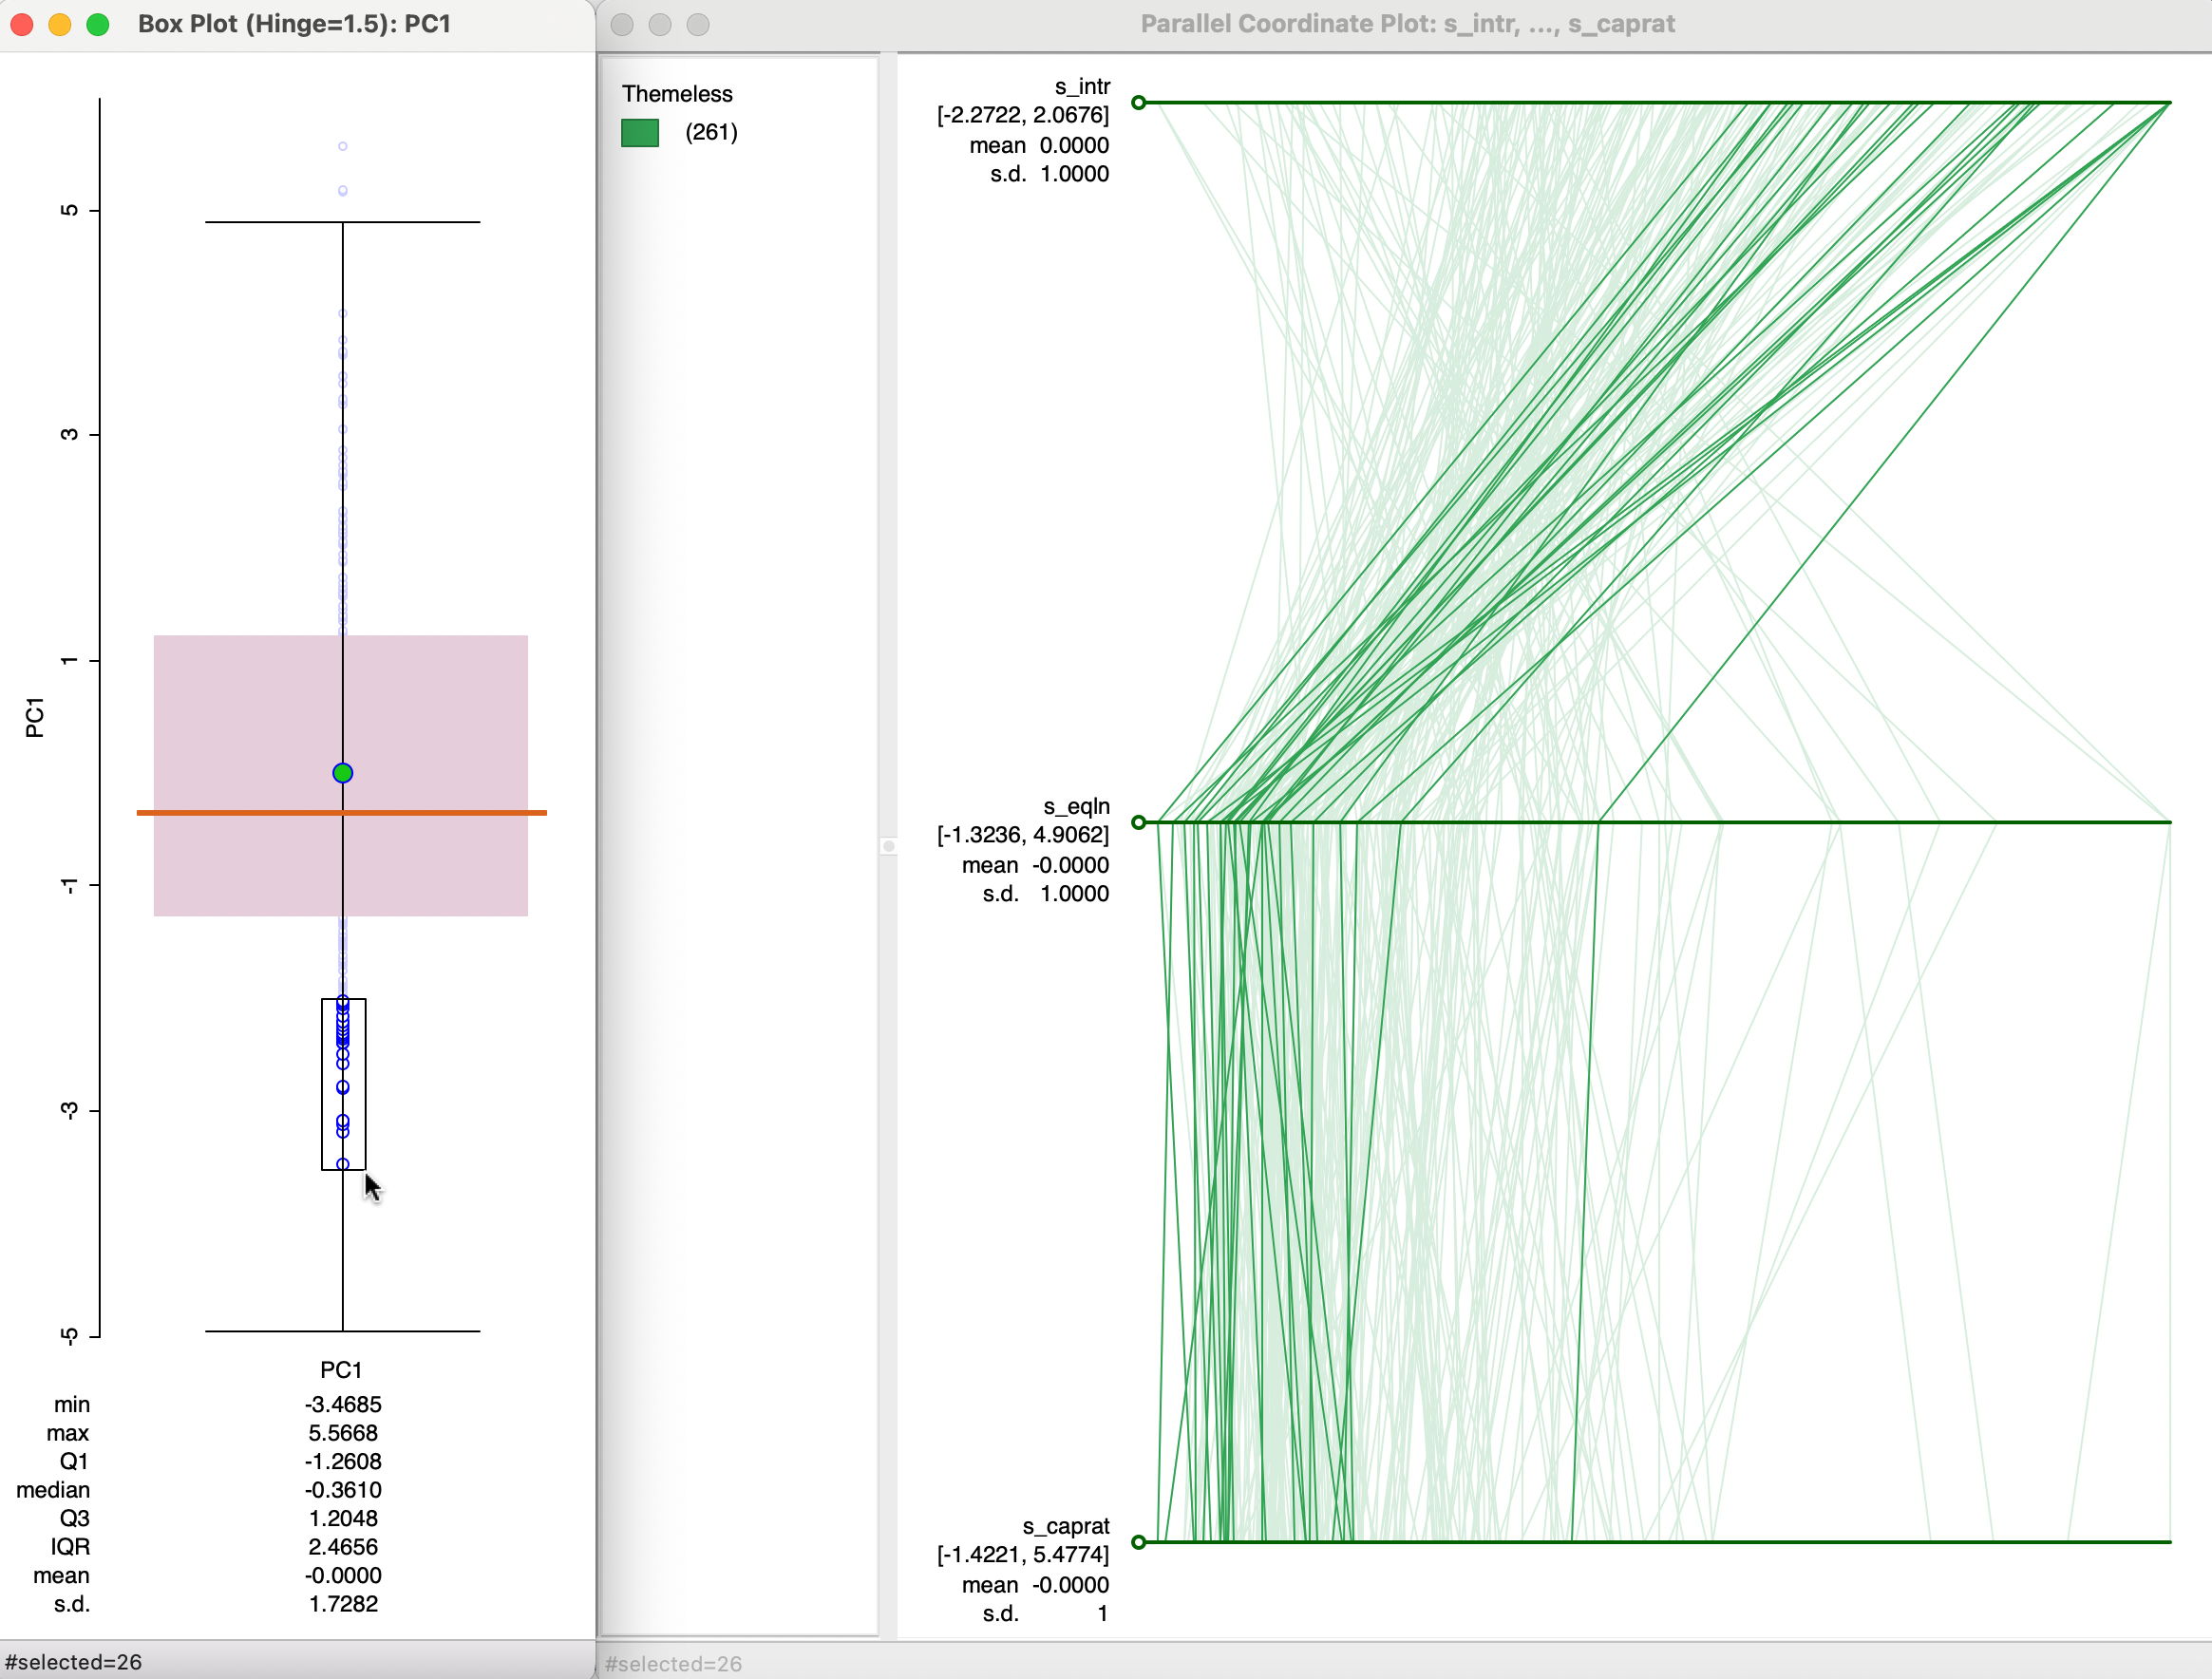Click the PC1 label below box plot
Image resolution: width=2212 pixels, height=1679 pixels.
coord(341,1370)
